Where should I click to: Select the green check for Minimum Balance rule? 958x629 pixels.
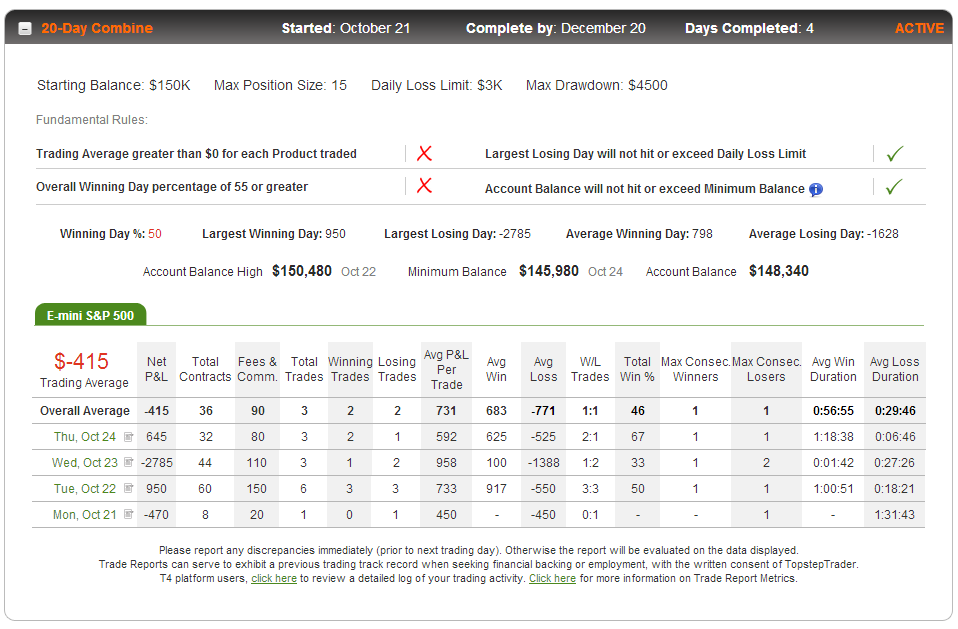click(894, 187)
